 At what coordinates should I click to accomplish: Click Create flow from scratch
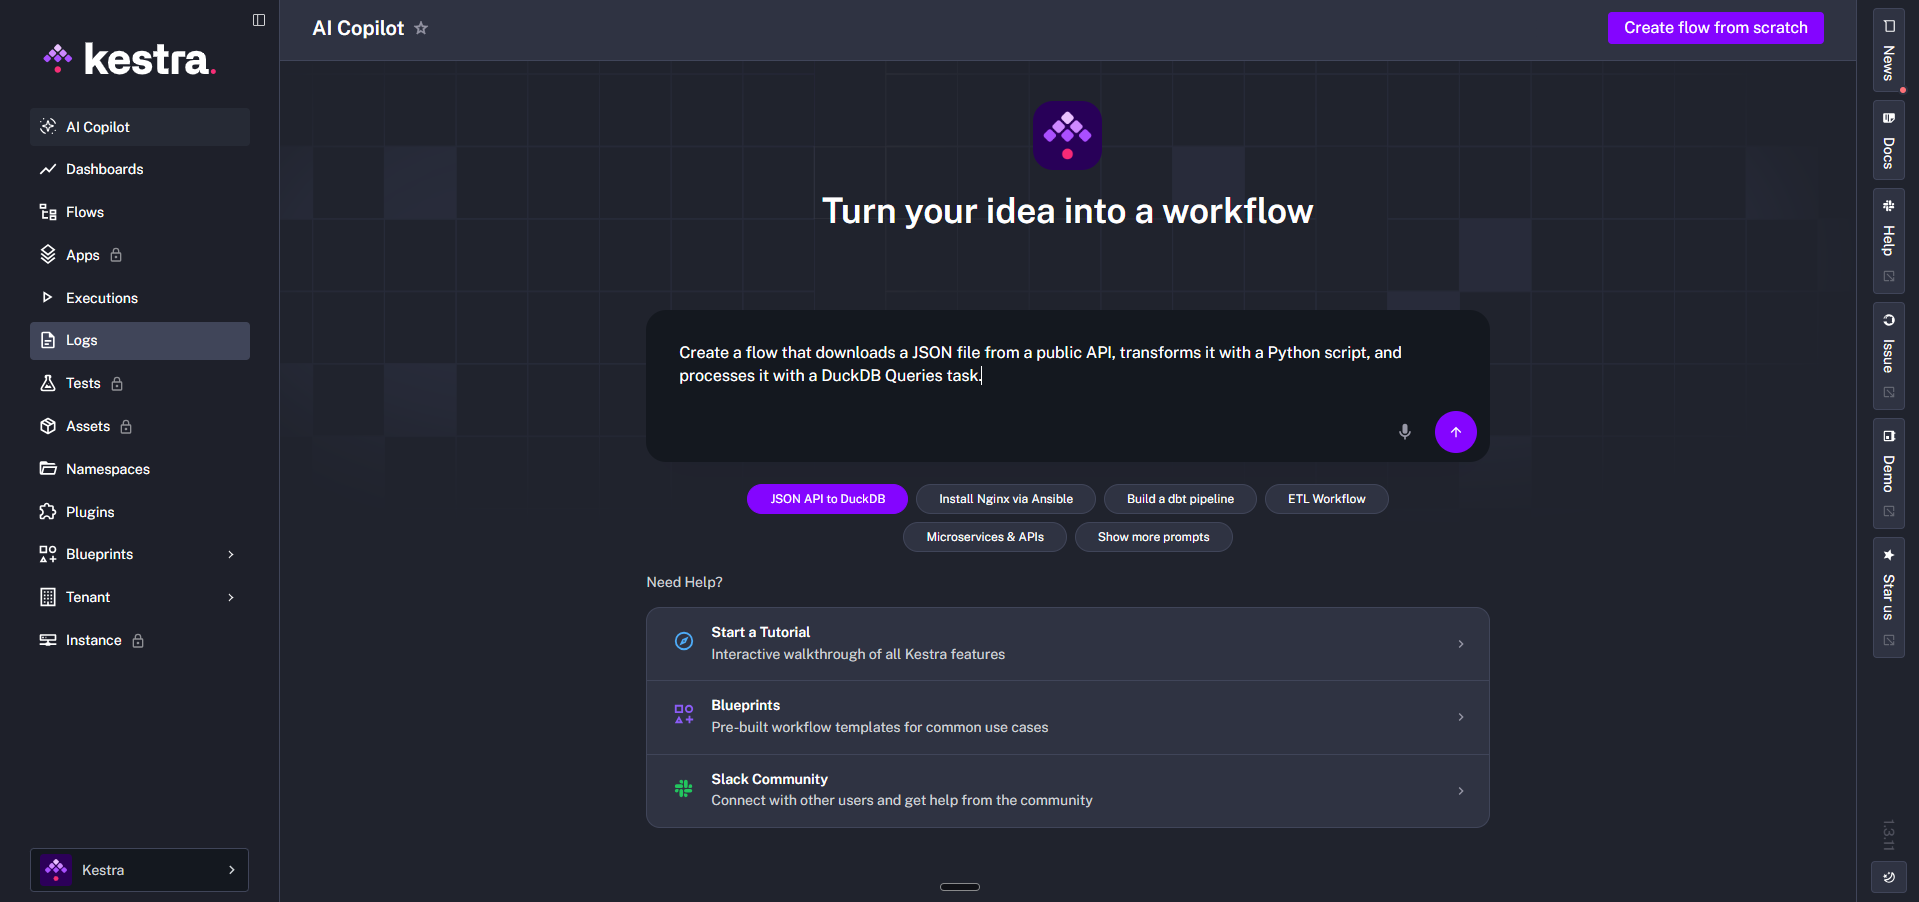(x=1714, y=27)
